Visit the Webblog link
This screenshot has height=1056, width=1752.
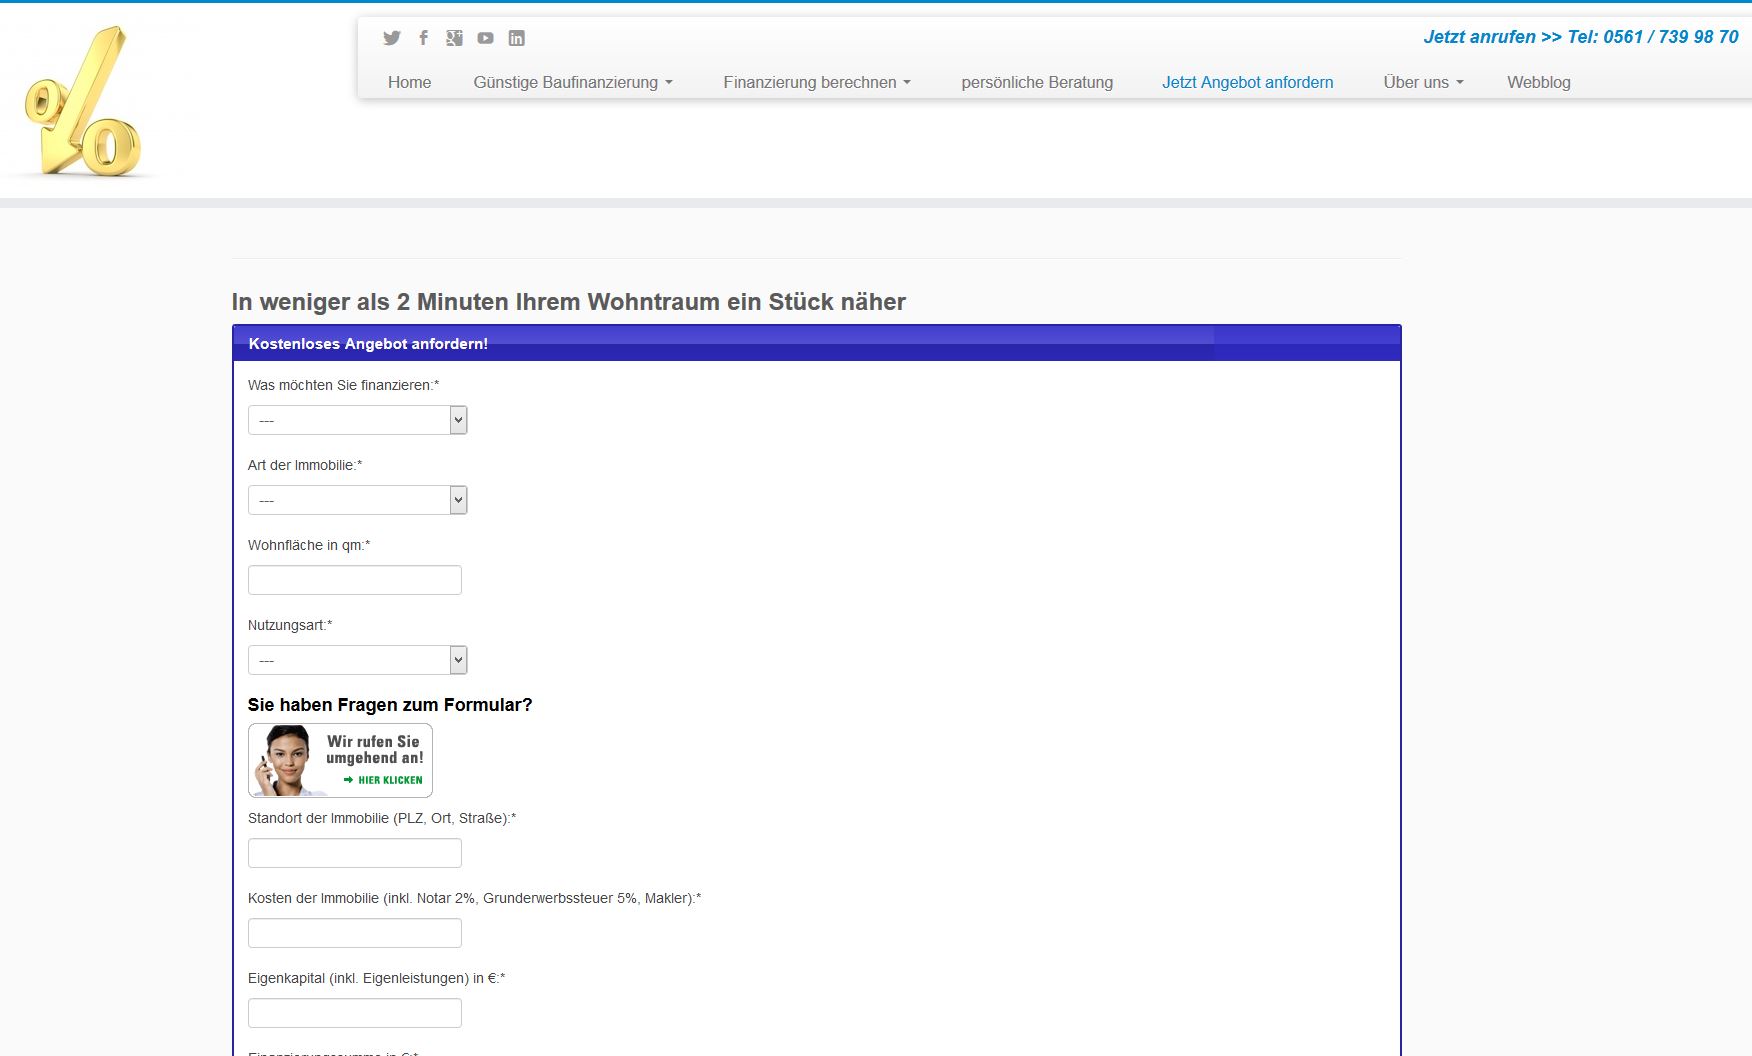pyautogui.click(x=1538, y=82)
